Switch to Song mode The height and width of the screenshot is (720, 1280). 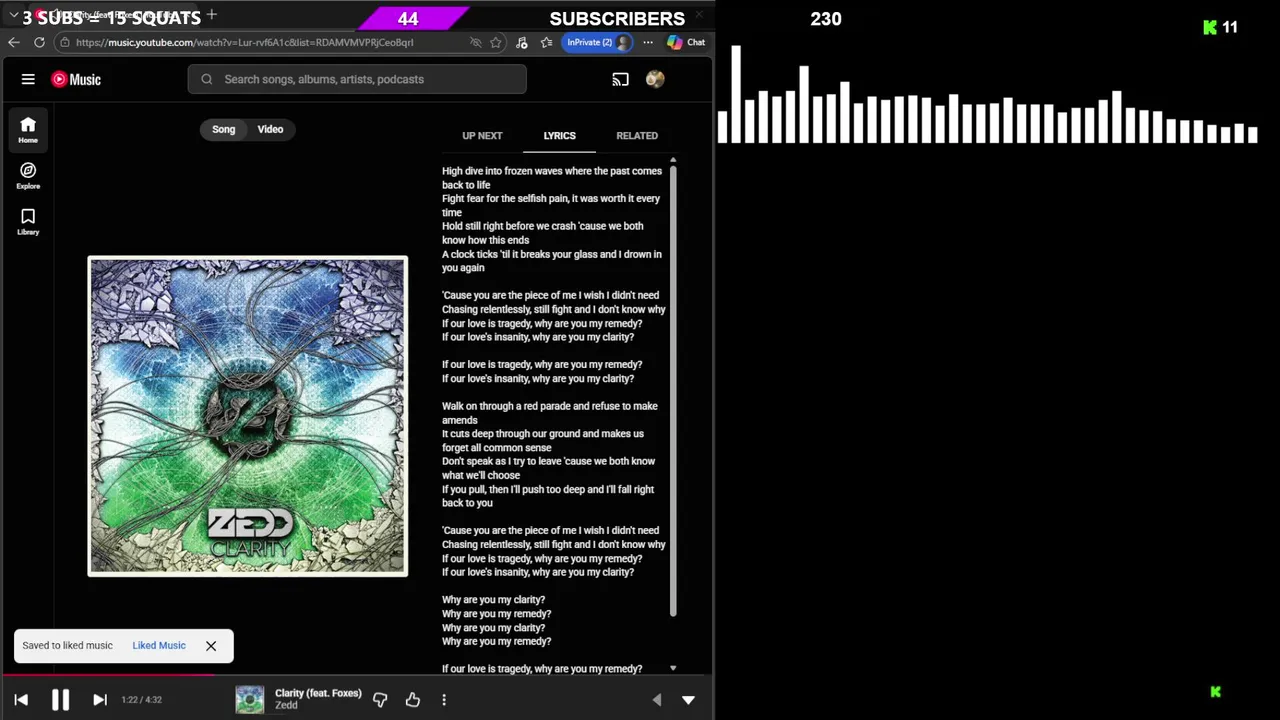pos(223,129)
